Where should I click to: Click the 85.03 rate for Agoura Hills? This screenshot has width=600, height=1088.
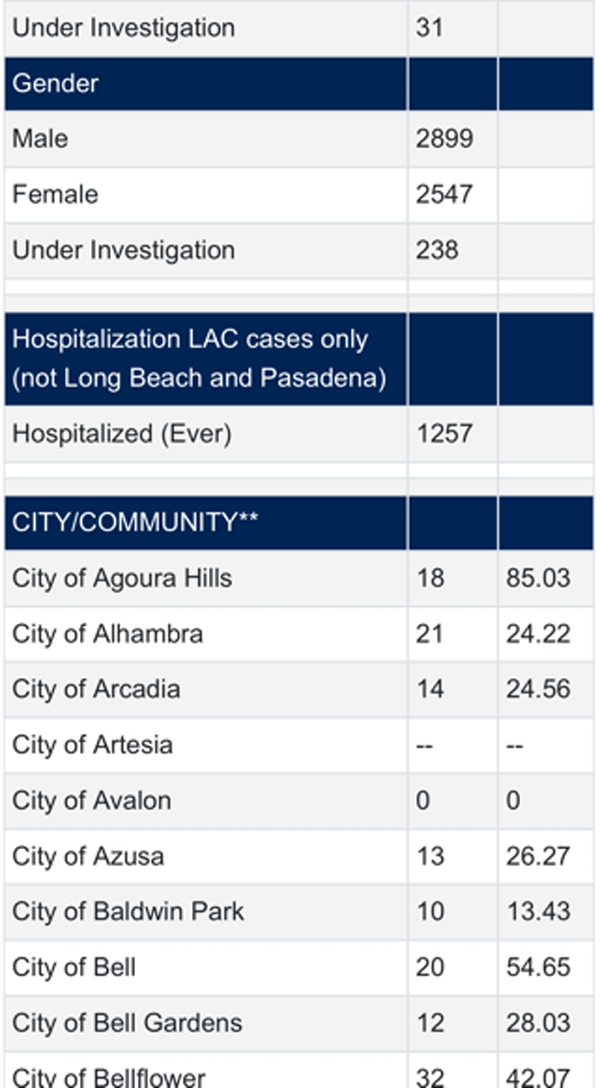click(538, 578)
